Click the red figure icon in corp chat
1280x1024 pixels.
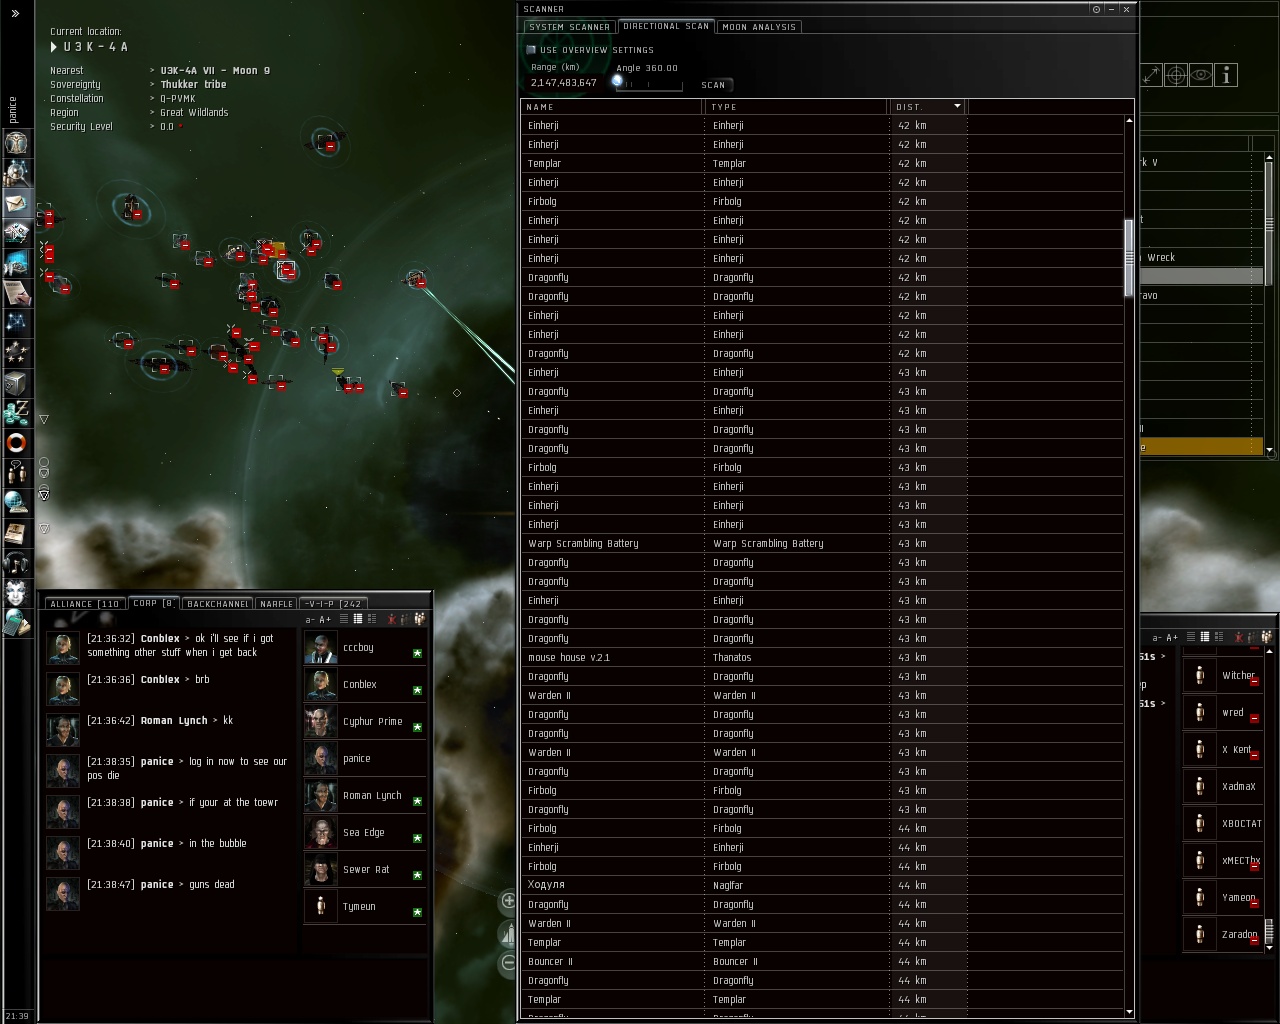click(392, 620)
